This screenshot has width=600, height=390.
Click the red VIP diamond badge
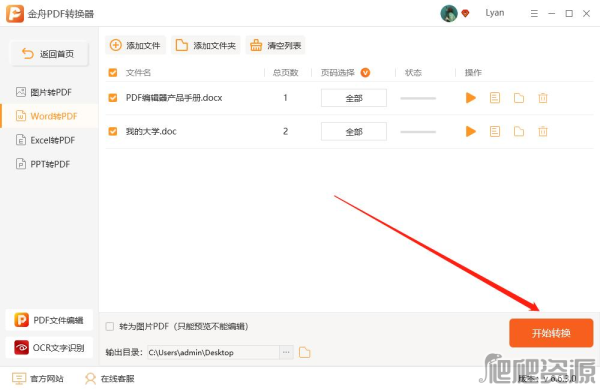pyautogui.click(x=465, y=14)
